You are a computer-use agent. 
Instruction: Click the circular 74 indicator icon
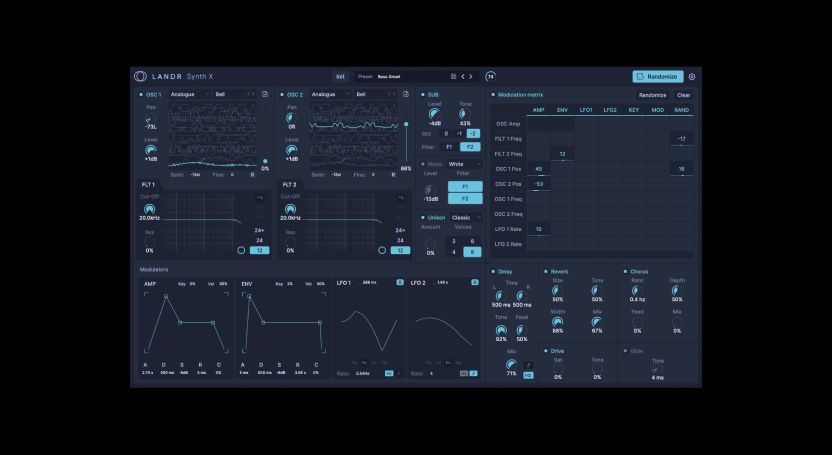[x=490, y=77]
